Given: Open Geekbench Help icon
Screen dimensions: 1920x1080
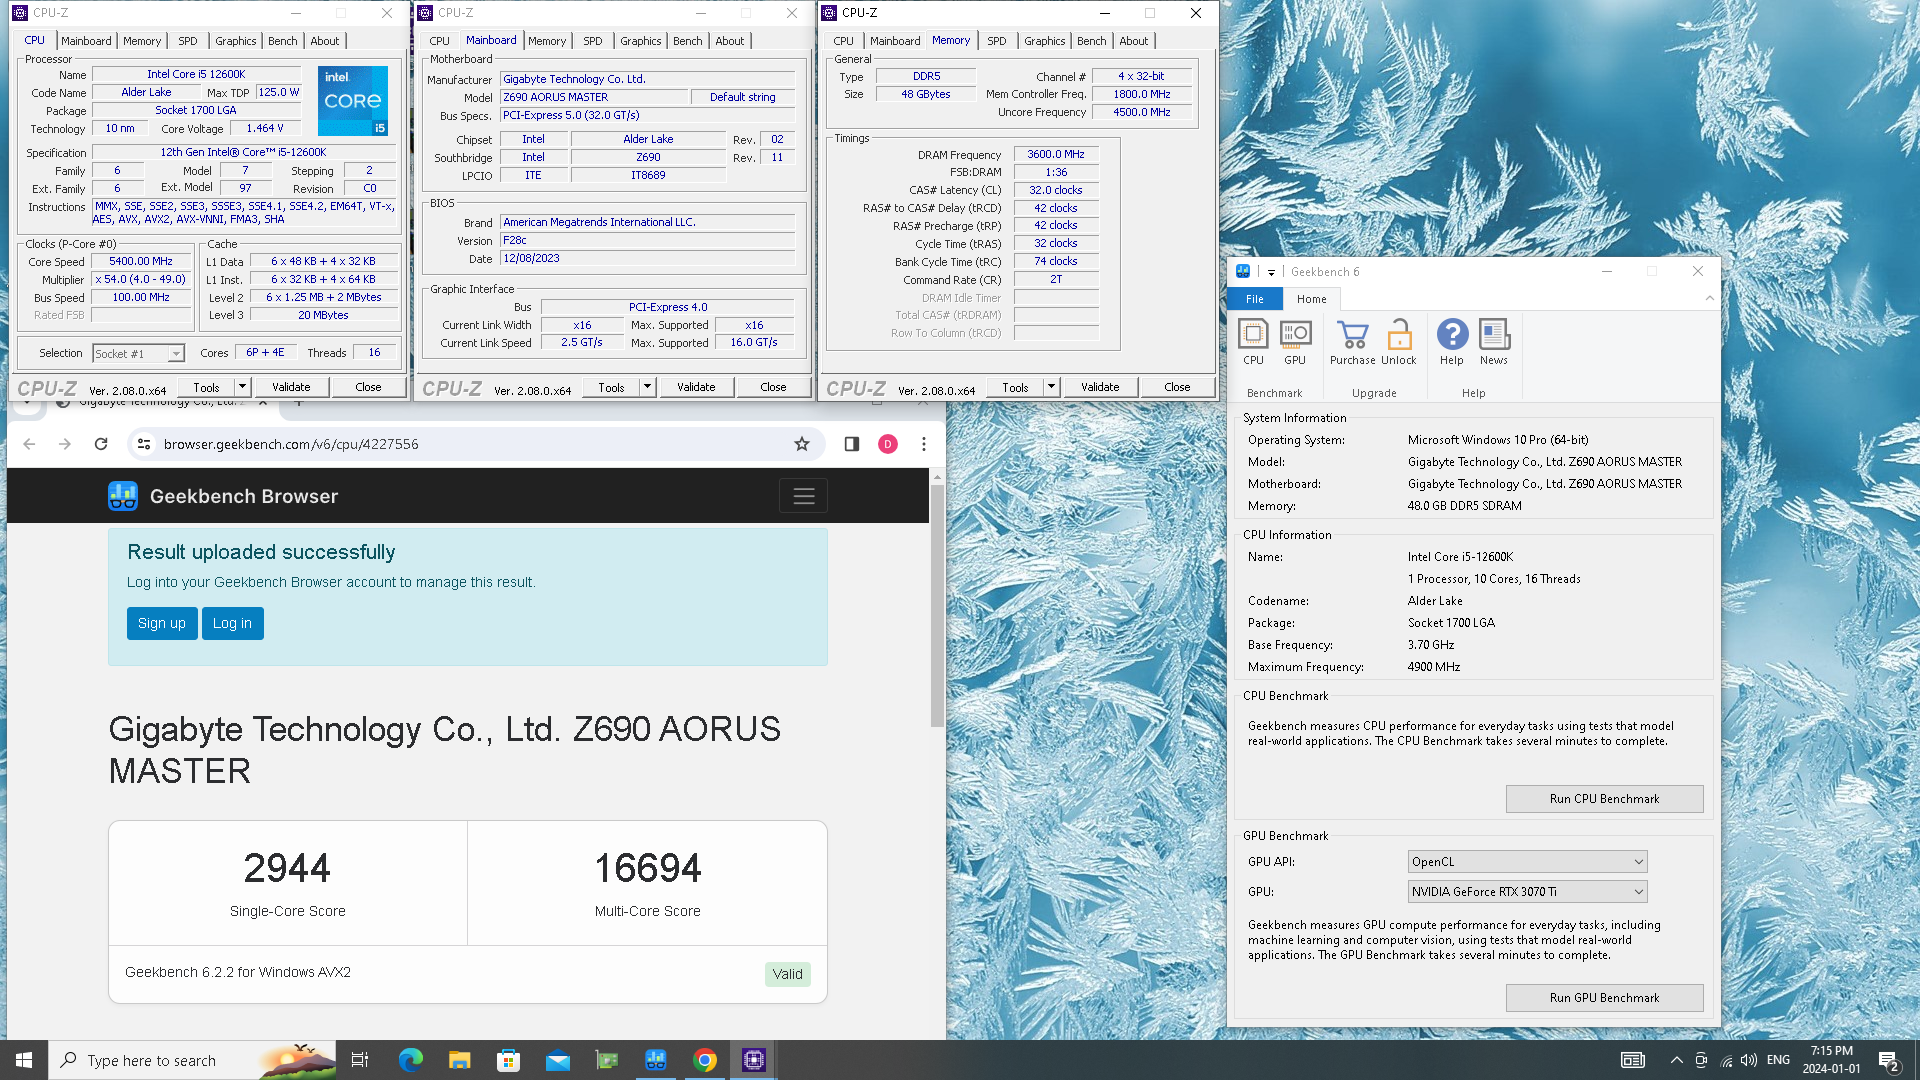Looking at the screenshot, I should click(x=1452, y=342).
